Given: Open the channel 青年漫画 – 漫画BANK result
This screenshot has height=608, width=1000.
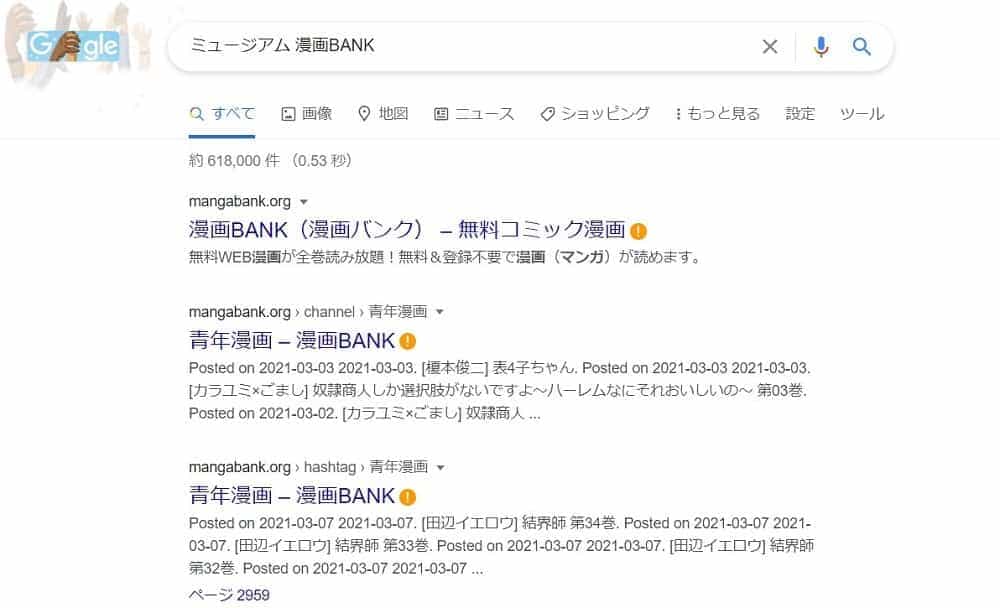Looking at the screenshot, I should coord(292,340).
